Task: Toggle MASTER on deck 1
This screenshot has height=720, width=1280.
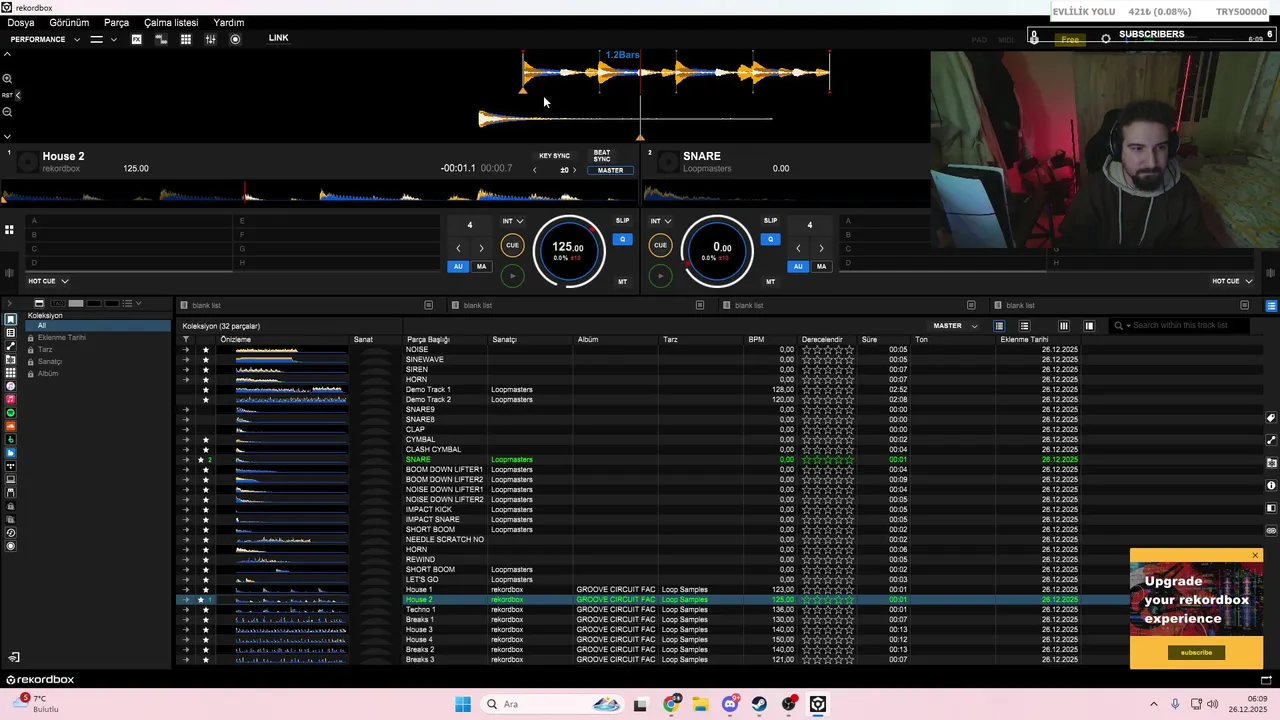Action: 610,170
